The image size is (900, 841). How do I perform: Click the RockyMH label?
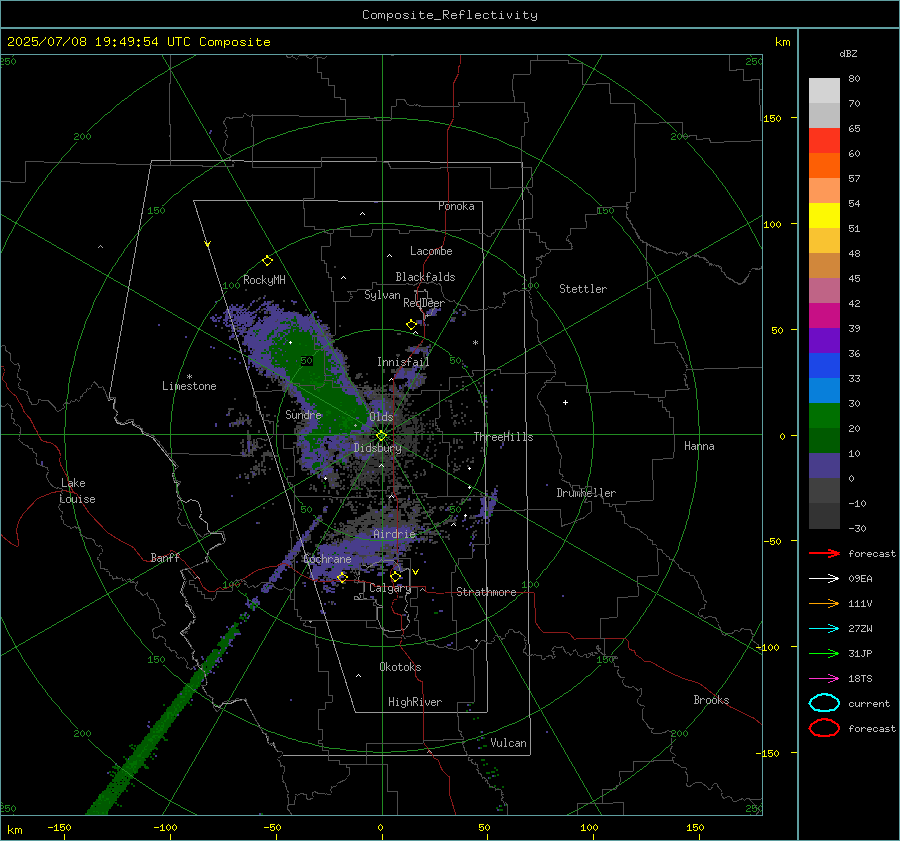[264, 280]
